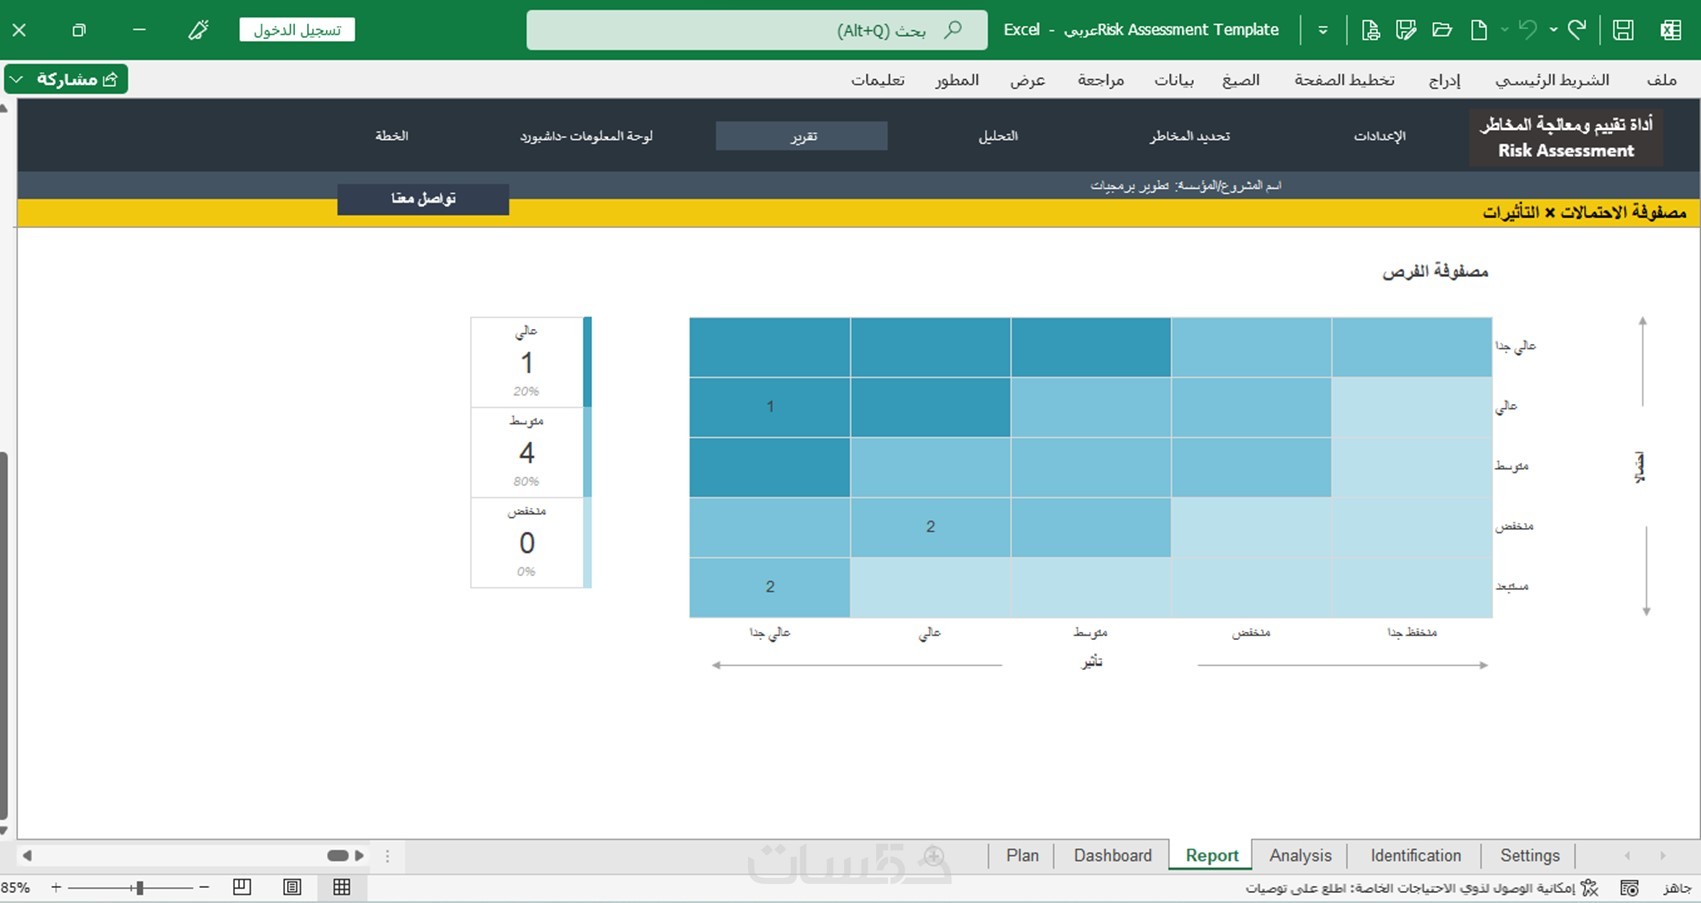The width and height of the screenshot is (1701, 903).
Task: Select the Report sheet tab
Action: click(x=1212, y=856)
